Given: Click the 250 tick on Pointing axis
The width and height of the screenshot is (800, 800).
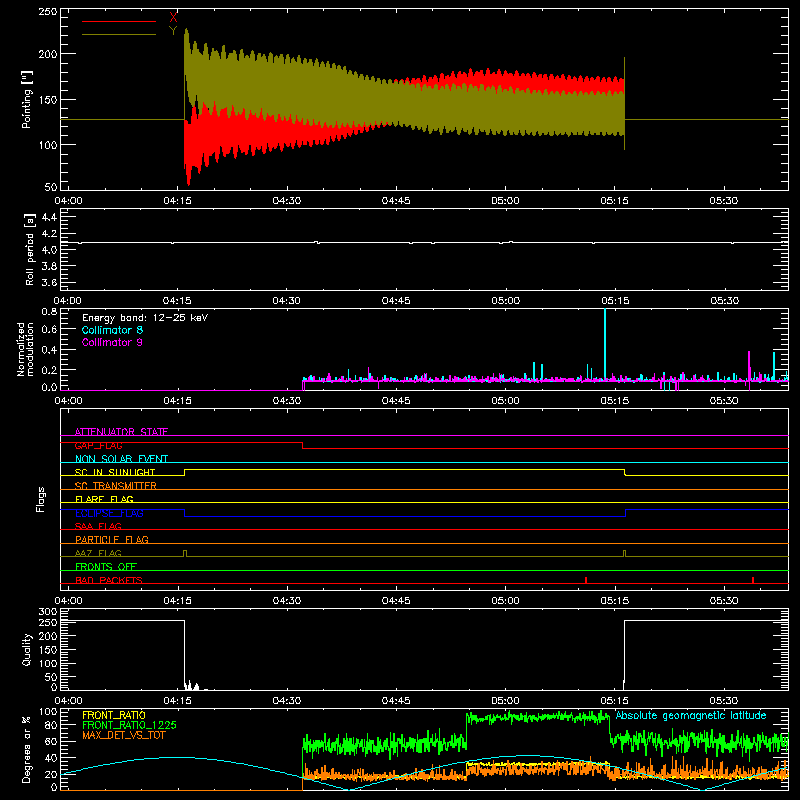Looking at the screenshot, I should (x=47, y=12).
